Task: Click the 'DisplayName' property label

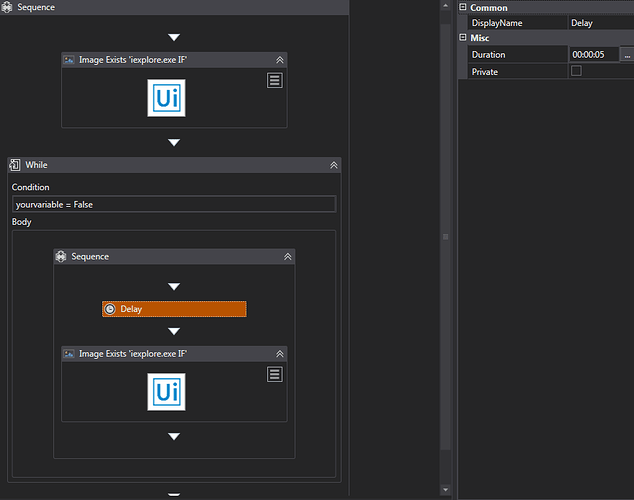Action: point(497,23)
